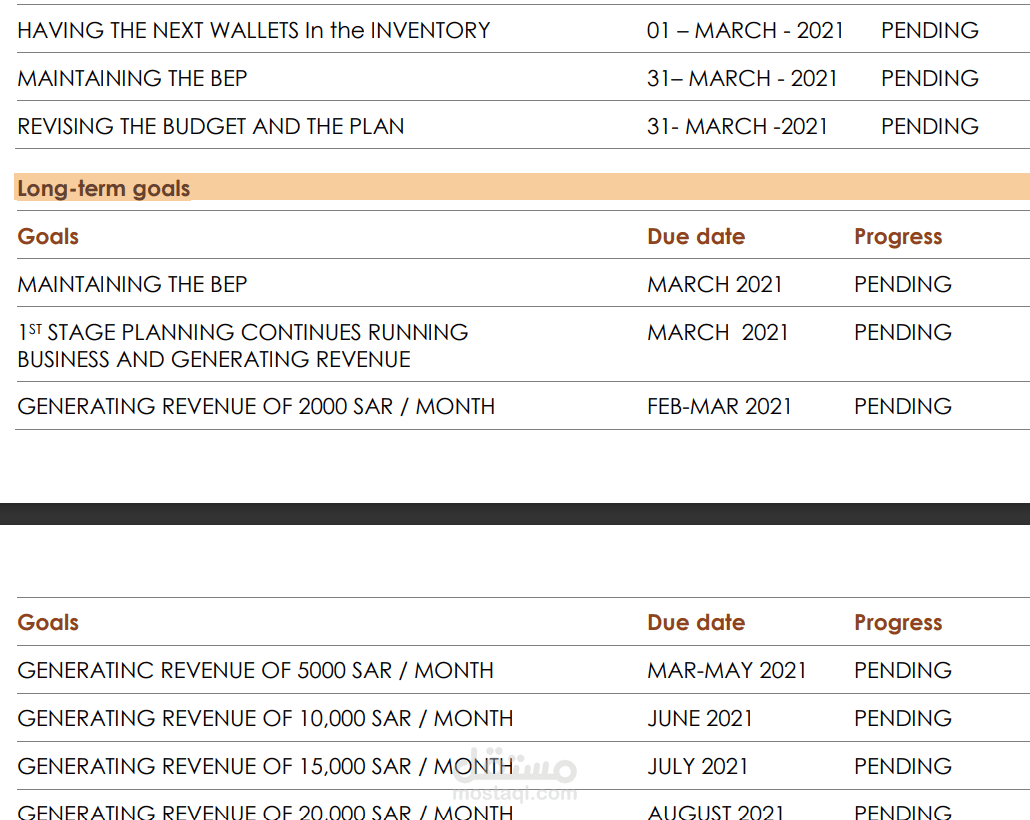Click 'MAINTAINING THE BEP' in short-term table
Viewport: 1030px width, 820px height.
132,78
